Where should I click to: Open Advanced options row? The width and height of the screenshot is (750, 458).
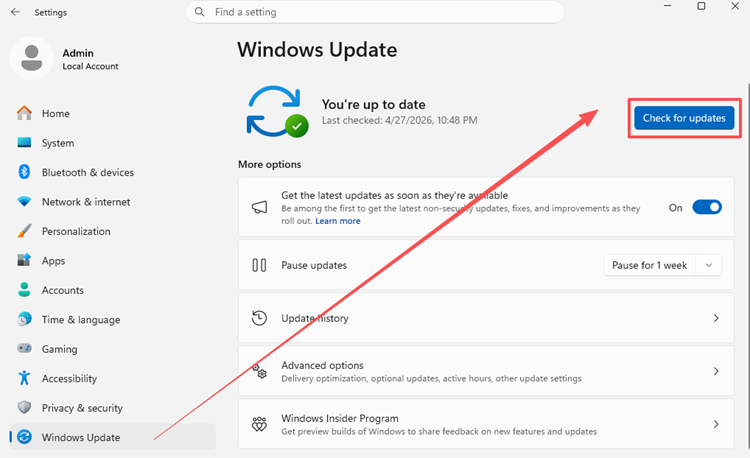click(x=486, y=371)
